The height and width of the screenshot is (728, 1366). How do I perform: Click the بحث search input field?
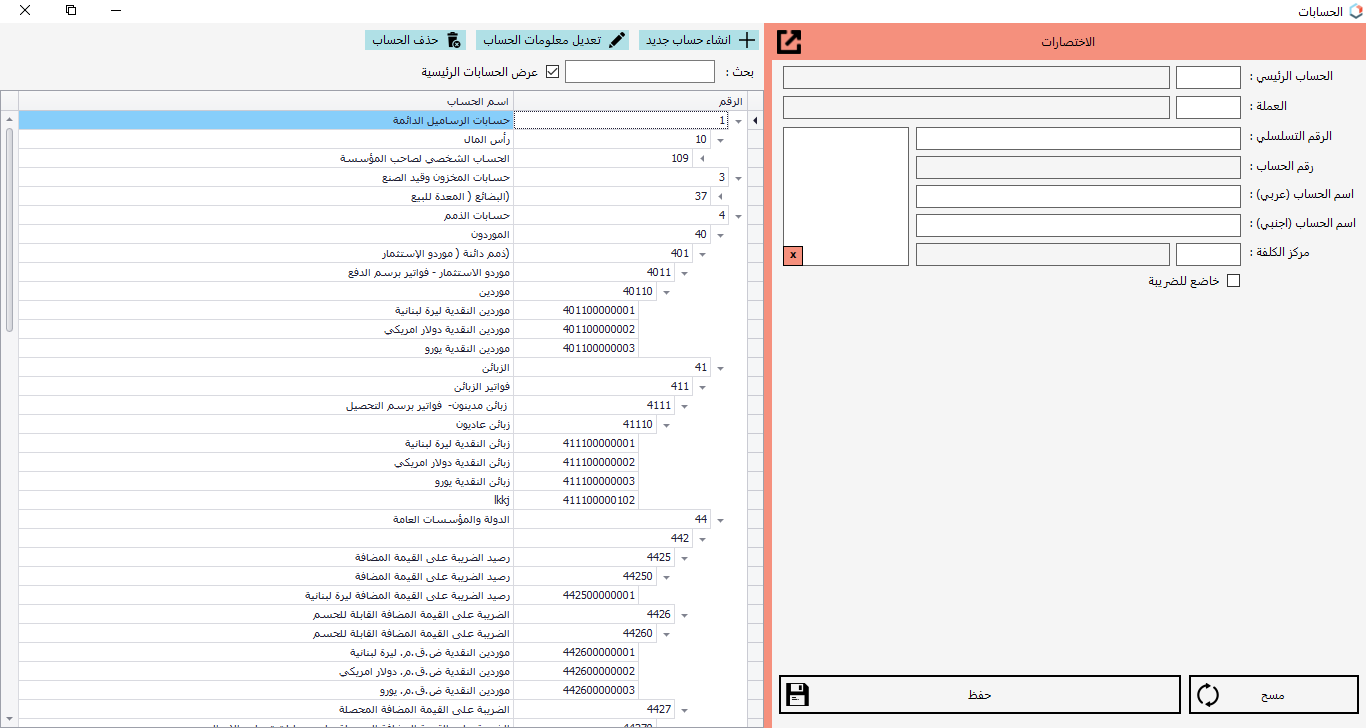tap(640, 72)
